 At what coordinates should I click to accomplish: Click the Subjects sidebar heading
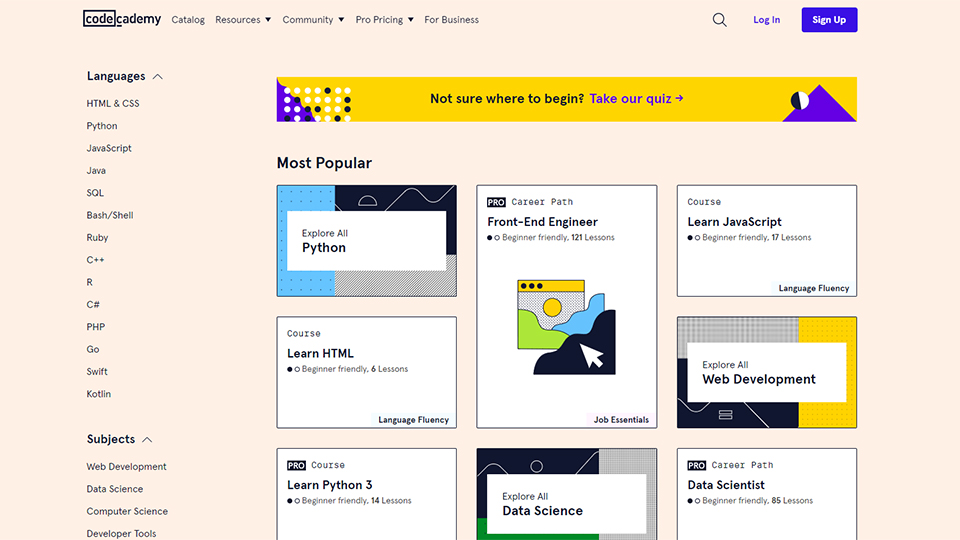click(111, 439)
